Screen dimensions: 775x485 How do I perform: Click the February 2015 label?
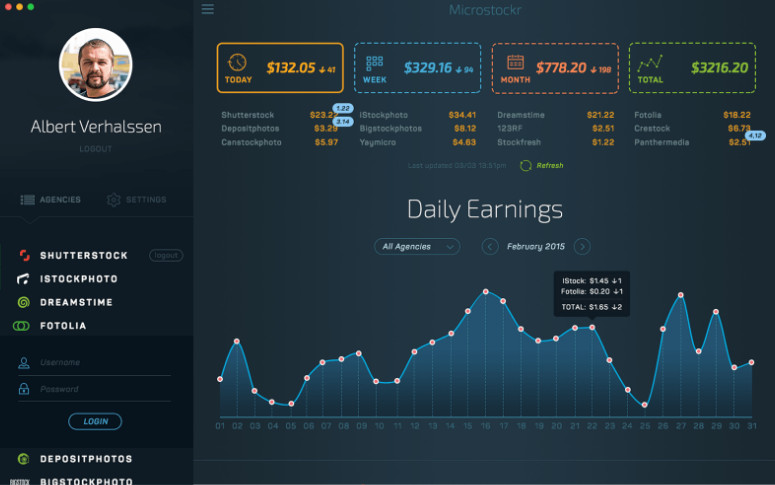pos(536,246)
